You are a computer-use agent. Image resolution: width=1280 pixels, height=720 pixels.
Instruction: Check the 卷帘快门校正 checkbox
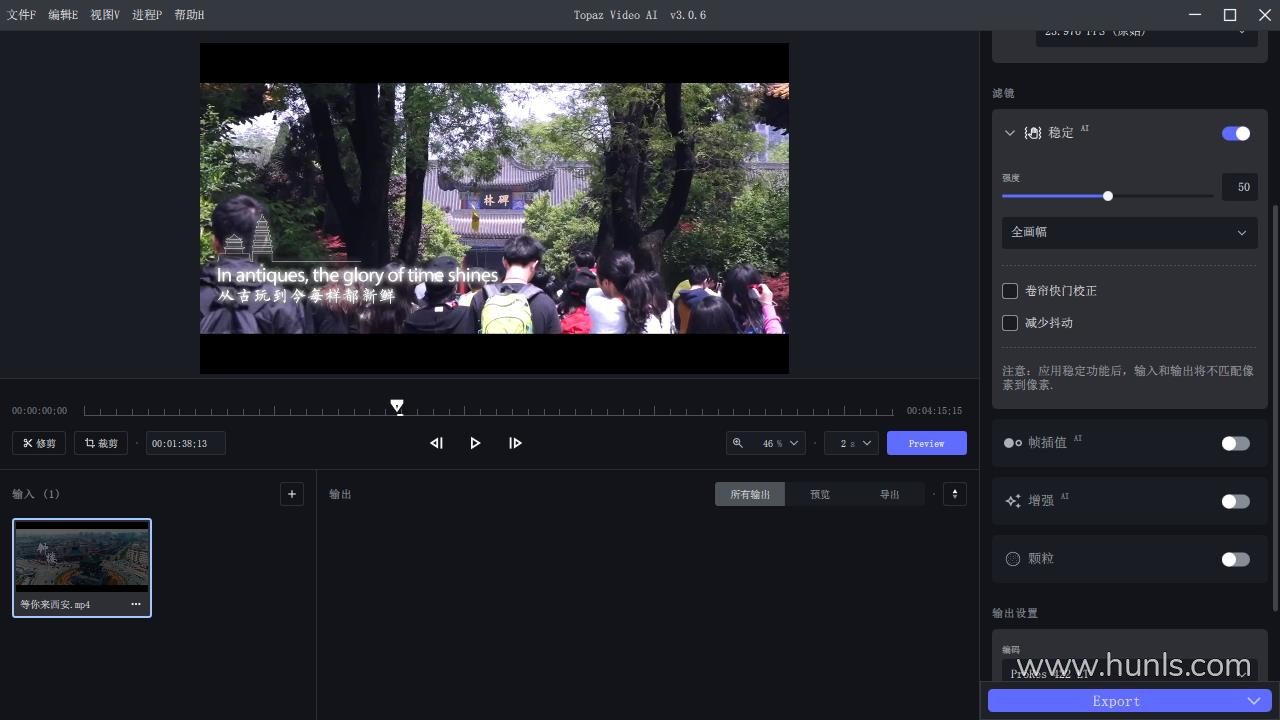[x=1010, y=291]
